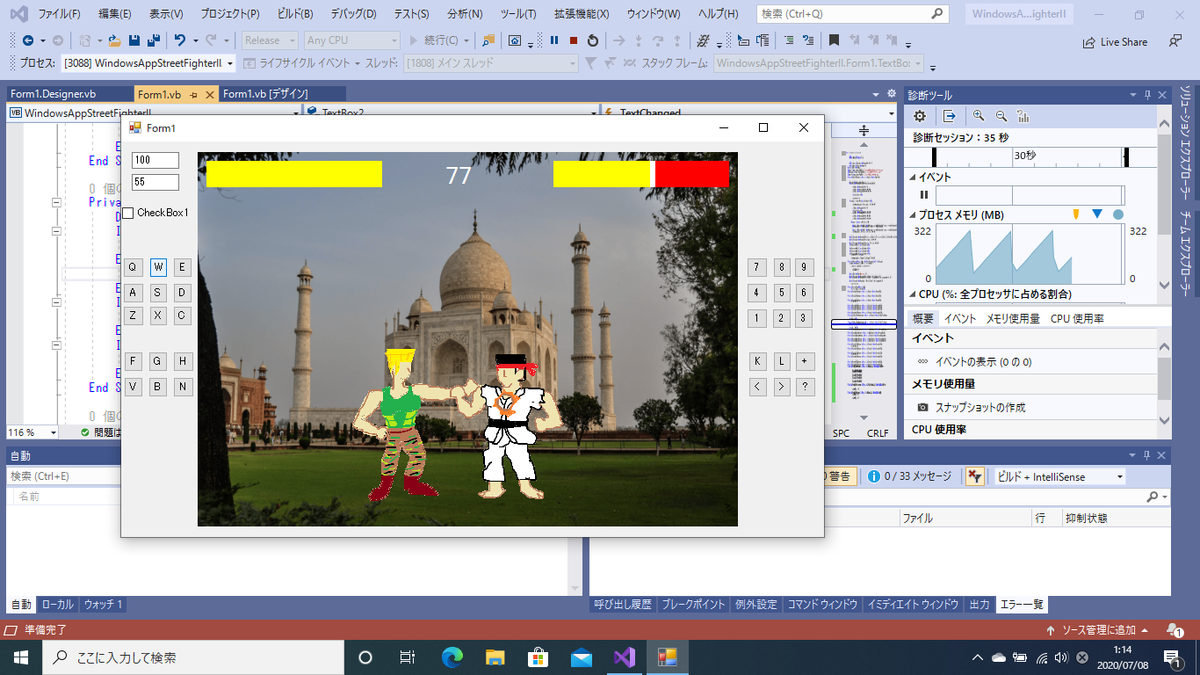Click the スナップショットの作成 link
The image size is (1200, 675).
click(980, 408)
